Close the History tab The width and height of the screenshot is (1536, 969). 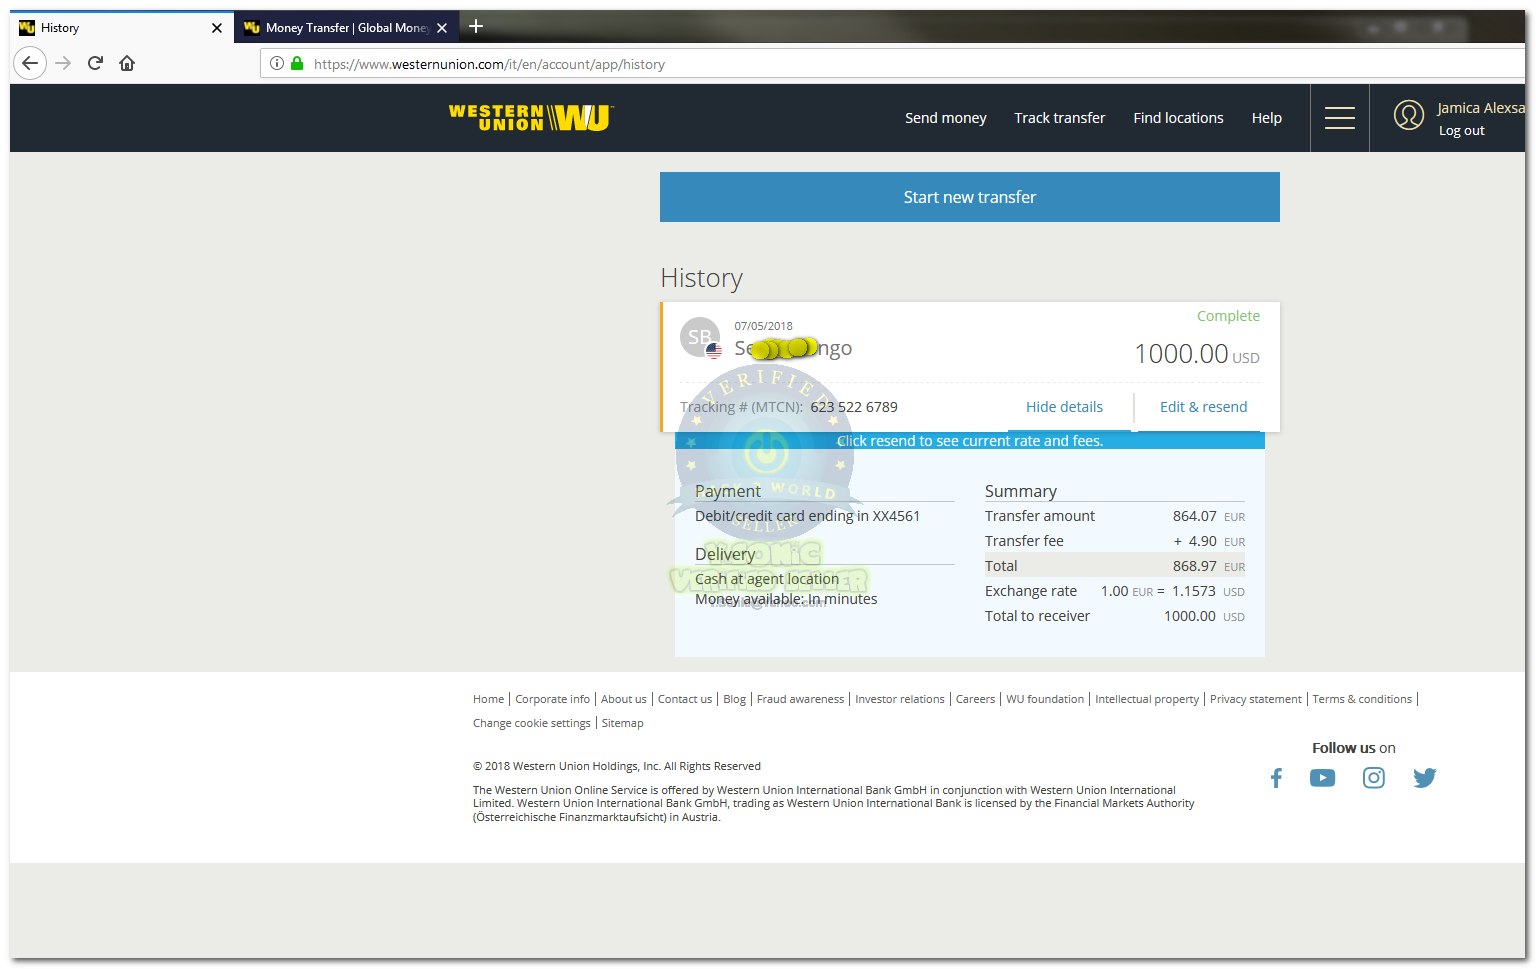point(217,28)
